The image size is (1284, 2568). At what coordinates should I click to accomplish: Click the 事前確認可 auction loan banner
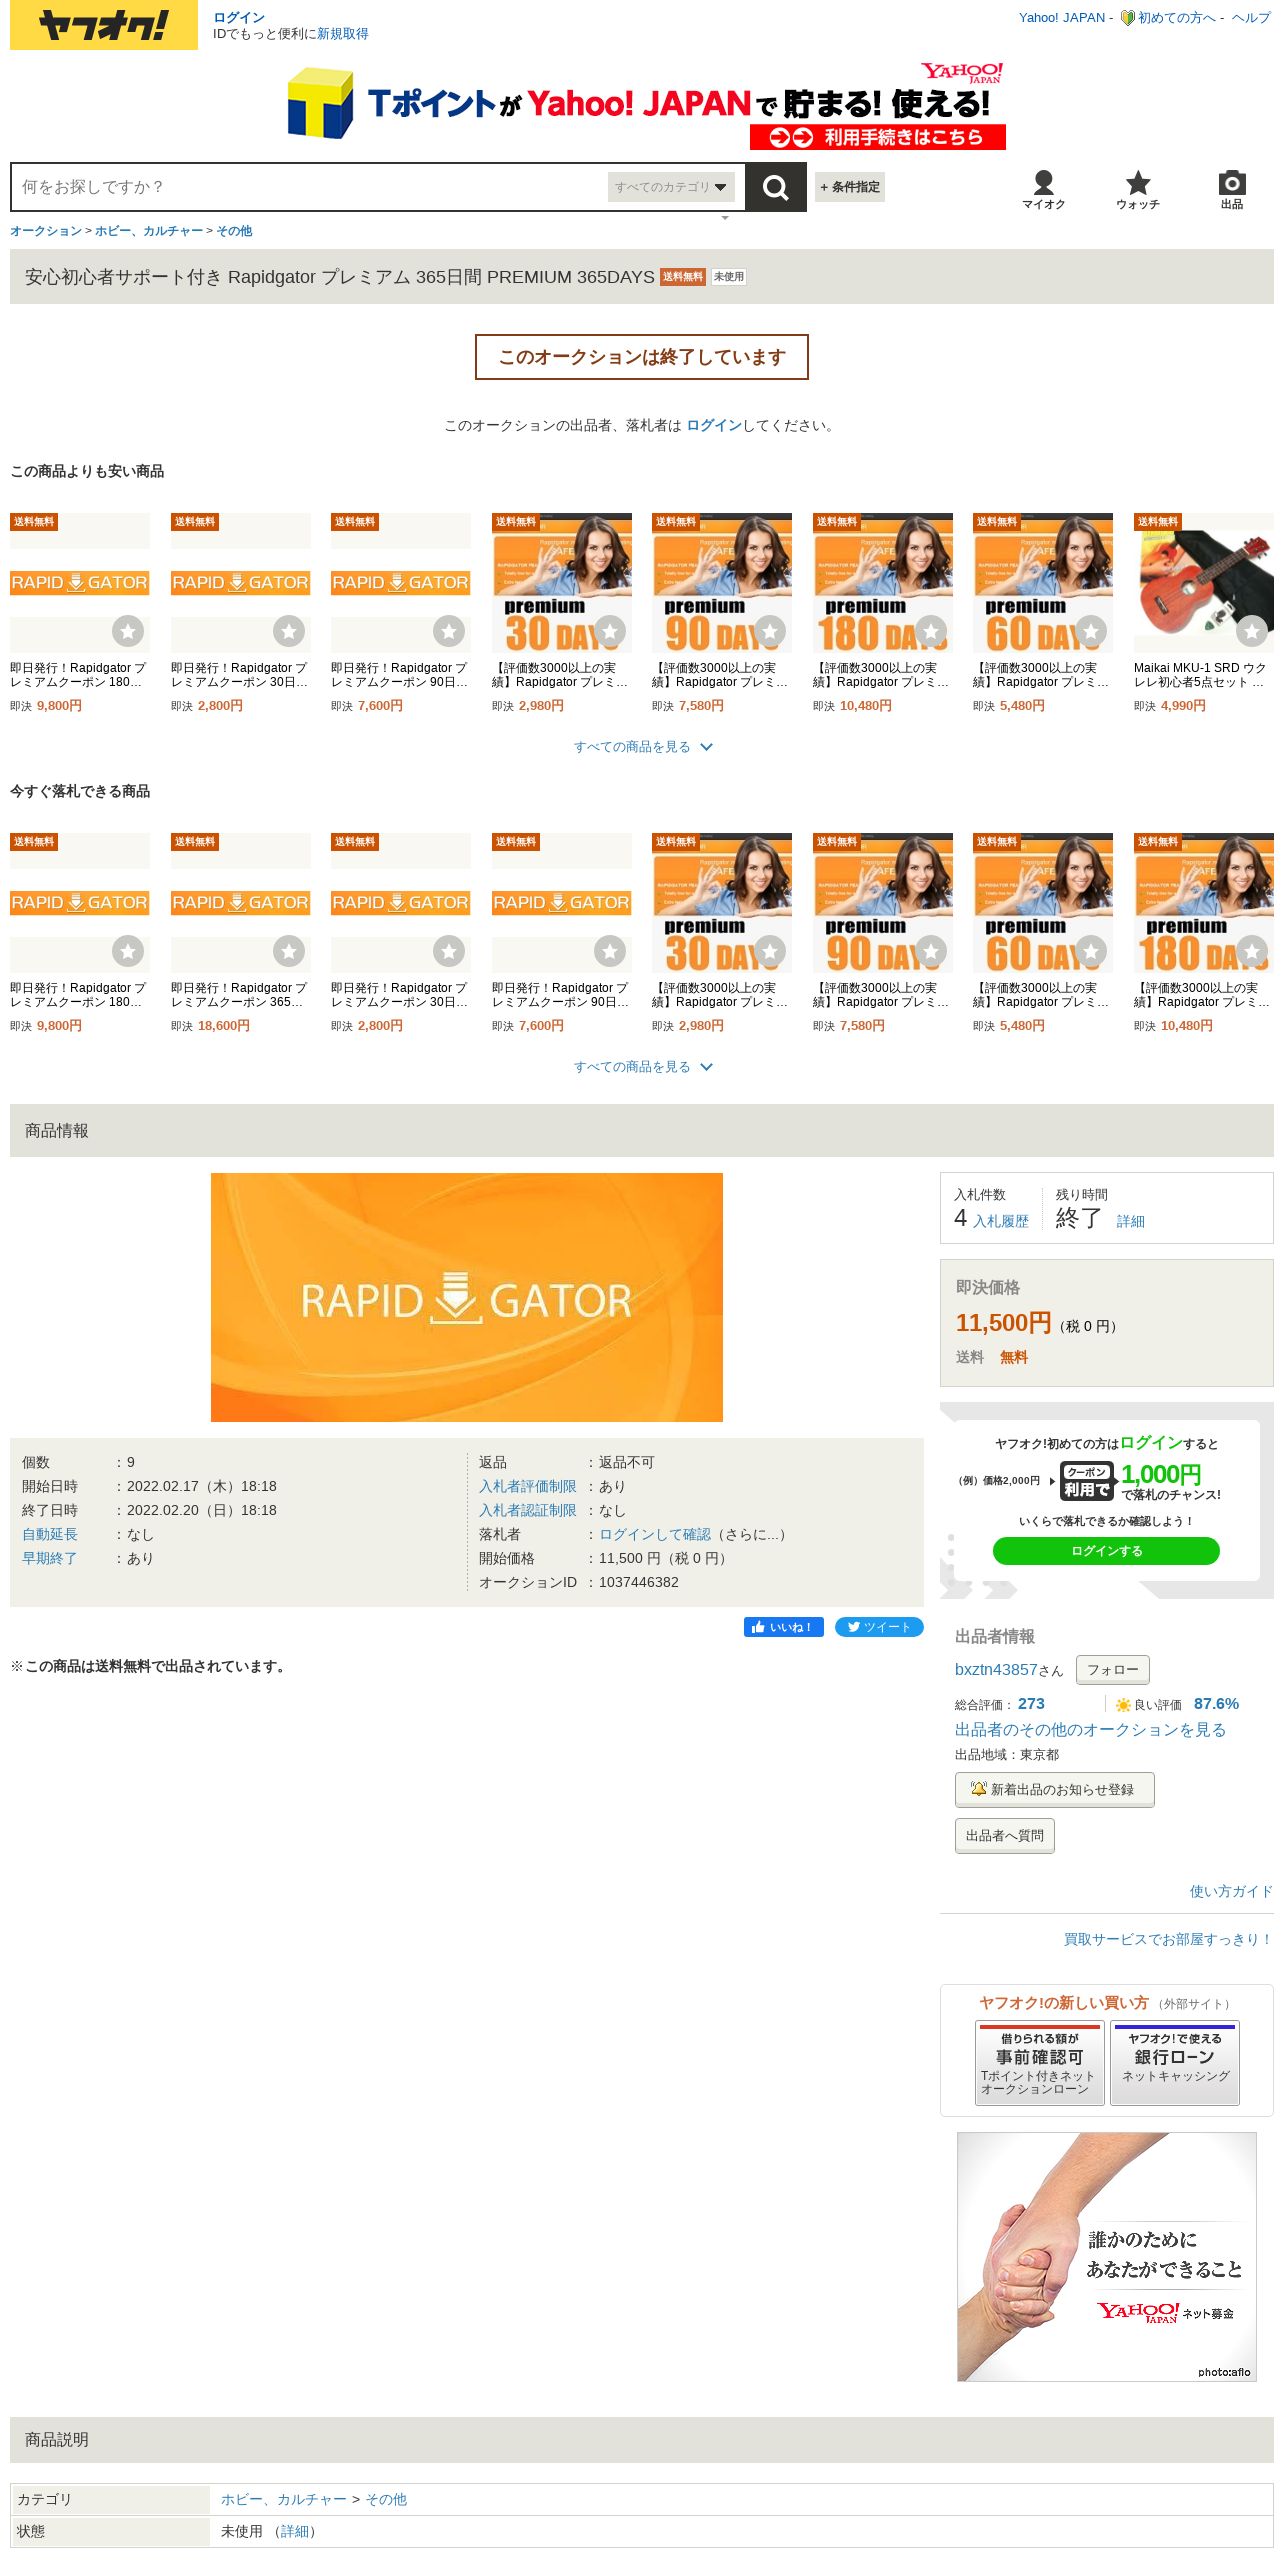point(1039,2063)
